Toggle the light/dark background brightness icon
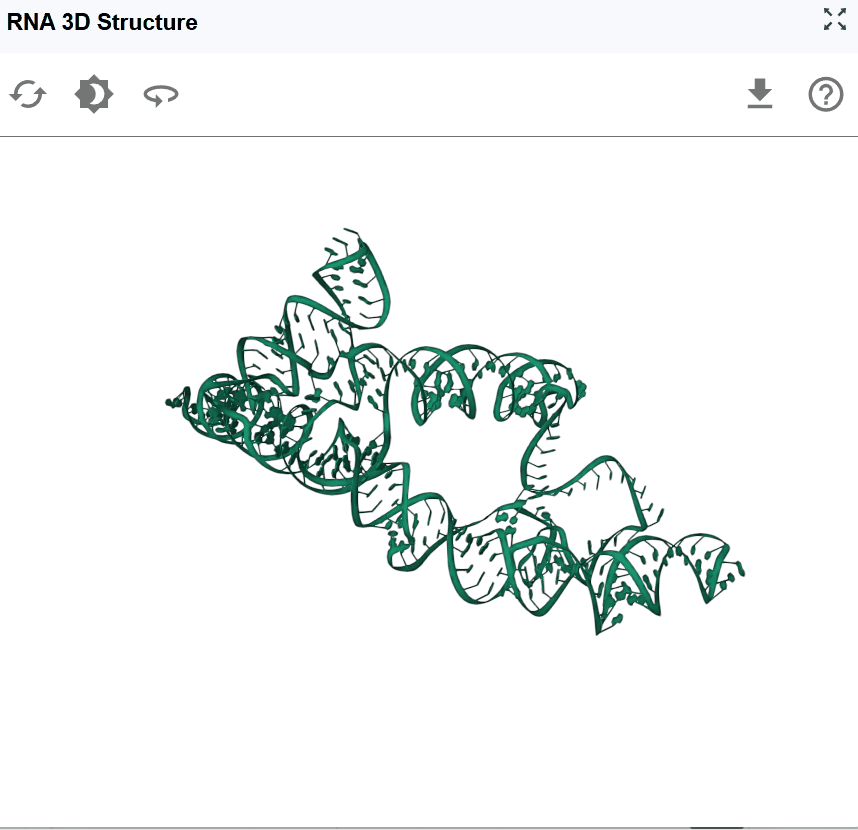The height and width of the screenshot is (830, 858). [94, 94]
